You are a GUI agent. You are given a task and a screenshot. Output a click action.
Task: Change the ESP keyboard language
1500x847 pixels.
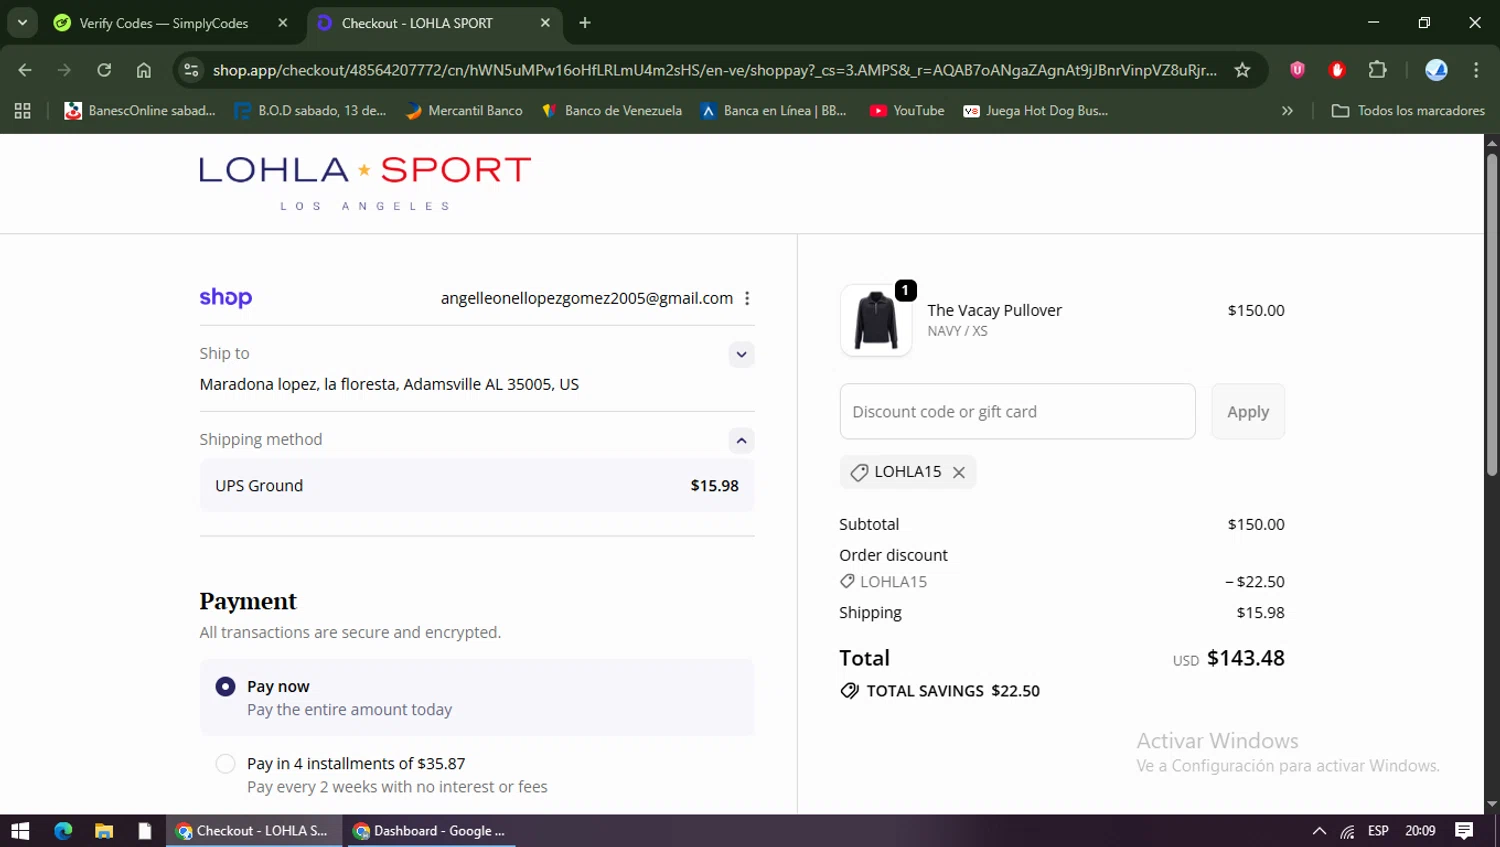(x=1378, y=831)
